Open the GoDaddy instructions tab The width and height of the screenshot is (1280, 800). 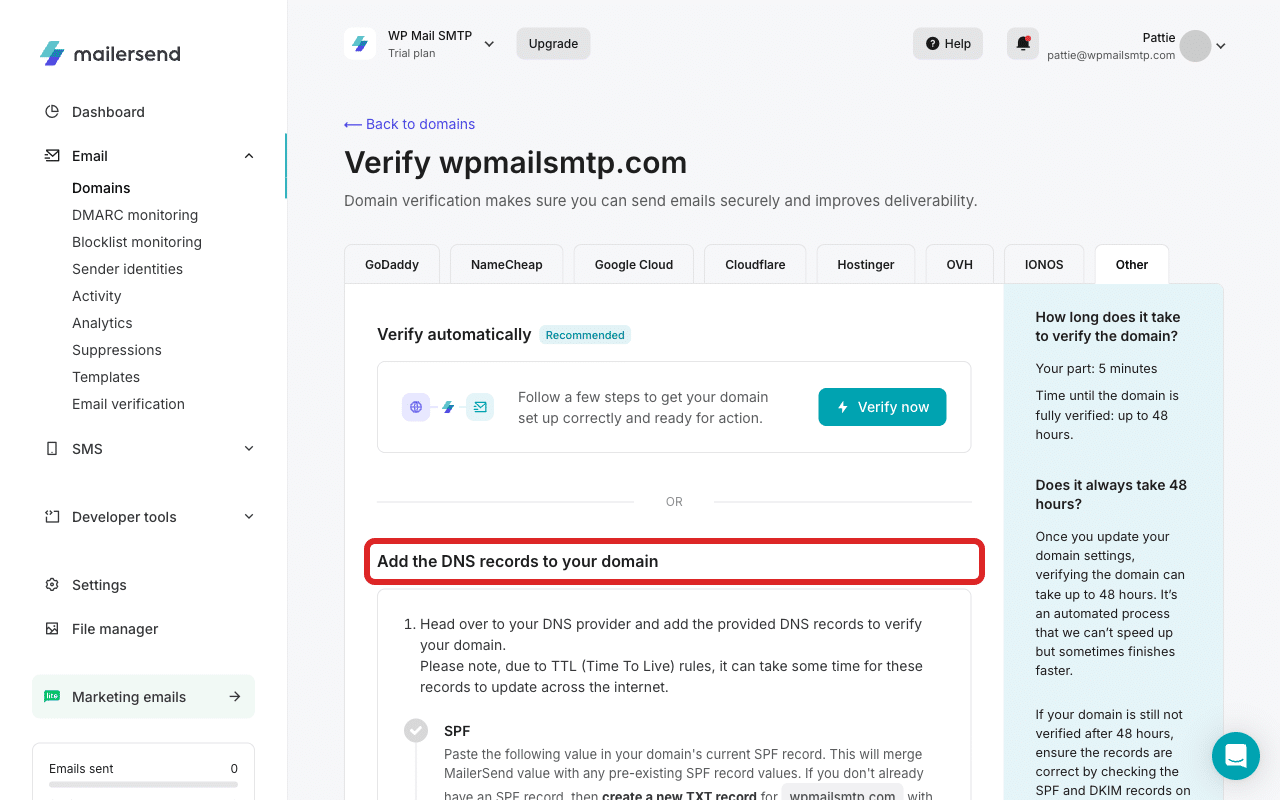392,264
